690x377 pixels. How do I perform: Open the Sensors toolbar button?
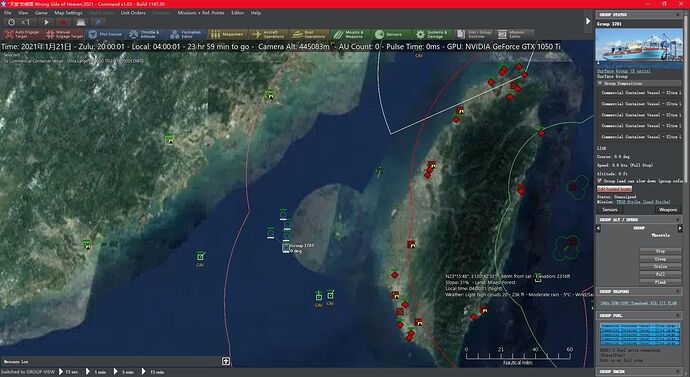(389, 34)
